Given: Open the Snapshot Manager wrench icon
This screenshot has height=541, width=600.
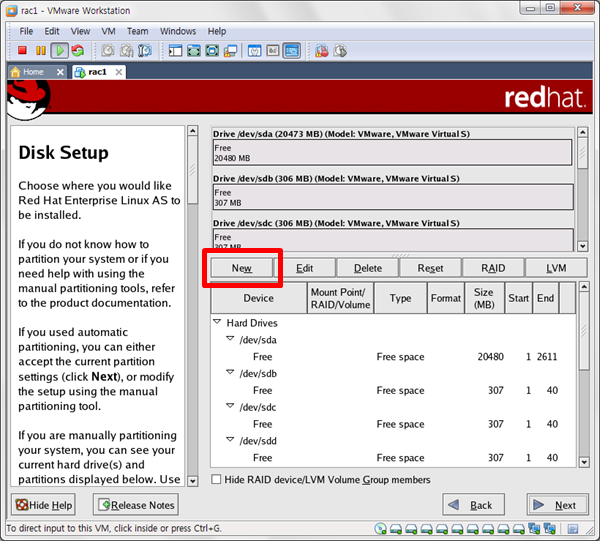Looking at the screenshot, I should [145, 51].
